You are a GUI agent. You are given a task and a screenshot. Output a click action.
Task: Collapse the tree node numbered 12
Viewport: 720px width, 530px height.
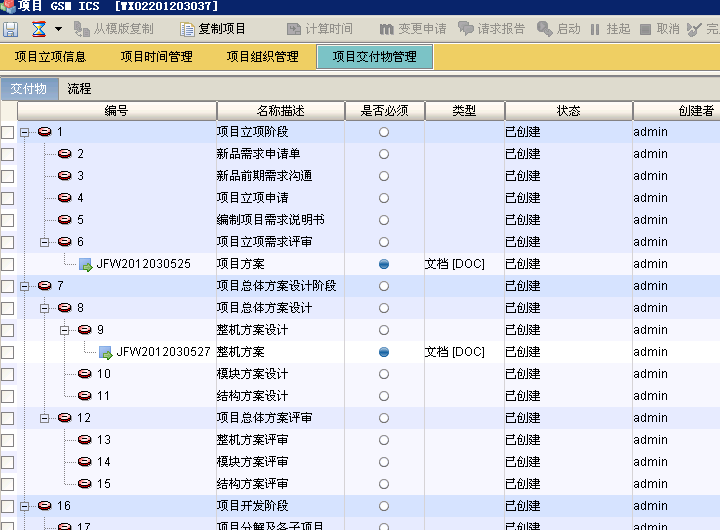(44, 418)
